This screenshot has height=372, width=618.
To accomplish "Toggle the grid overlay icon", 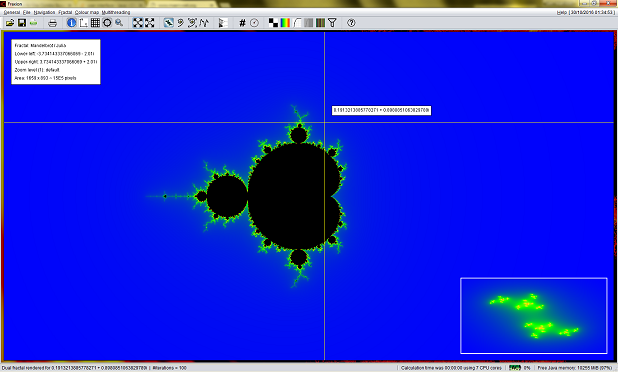I will tap(95, 23).
